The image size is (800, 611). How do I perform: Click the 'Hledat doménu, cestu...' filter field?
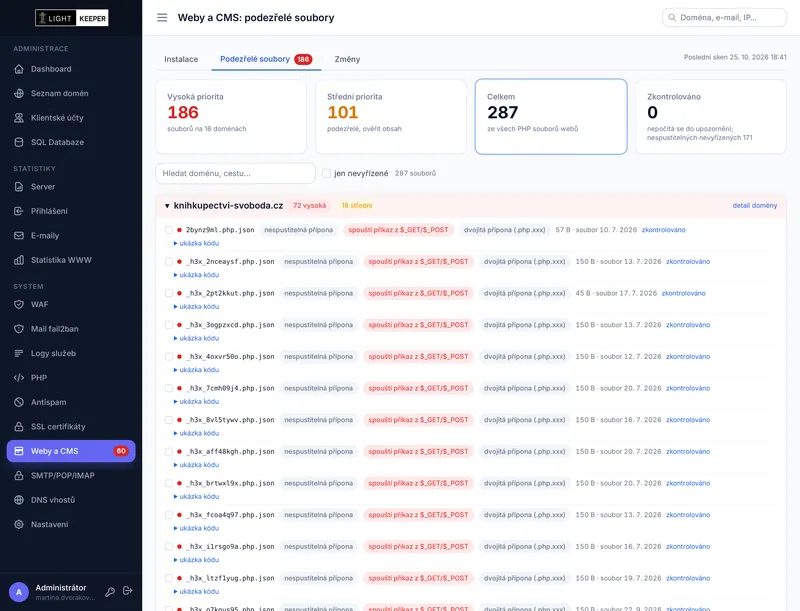pos(235,173)
